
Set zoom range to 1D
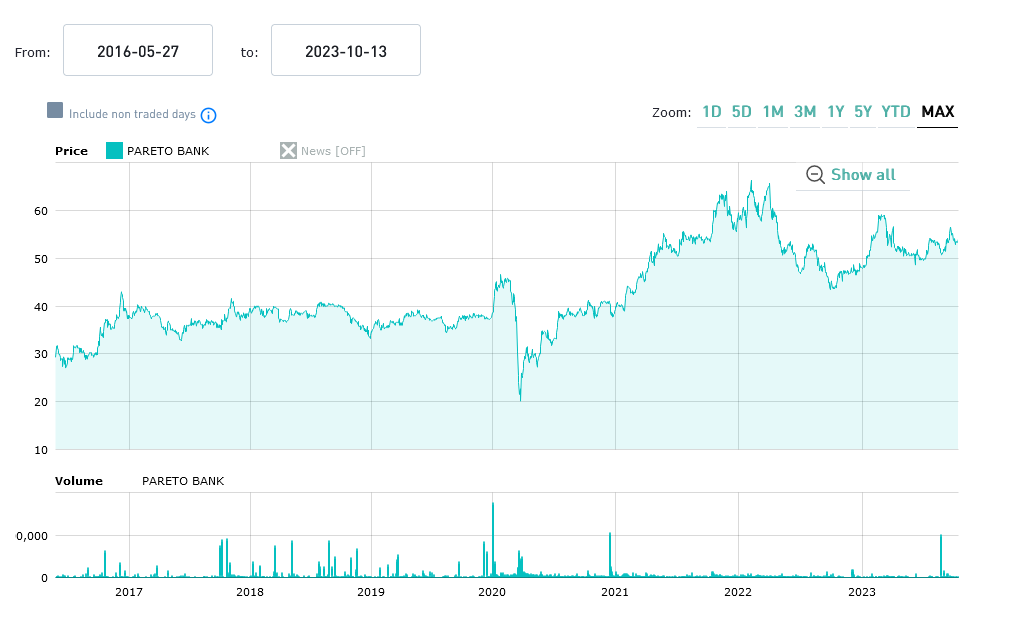click(x=712, y=112)
